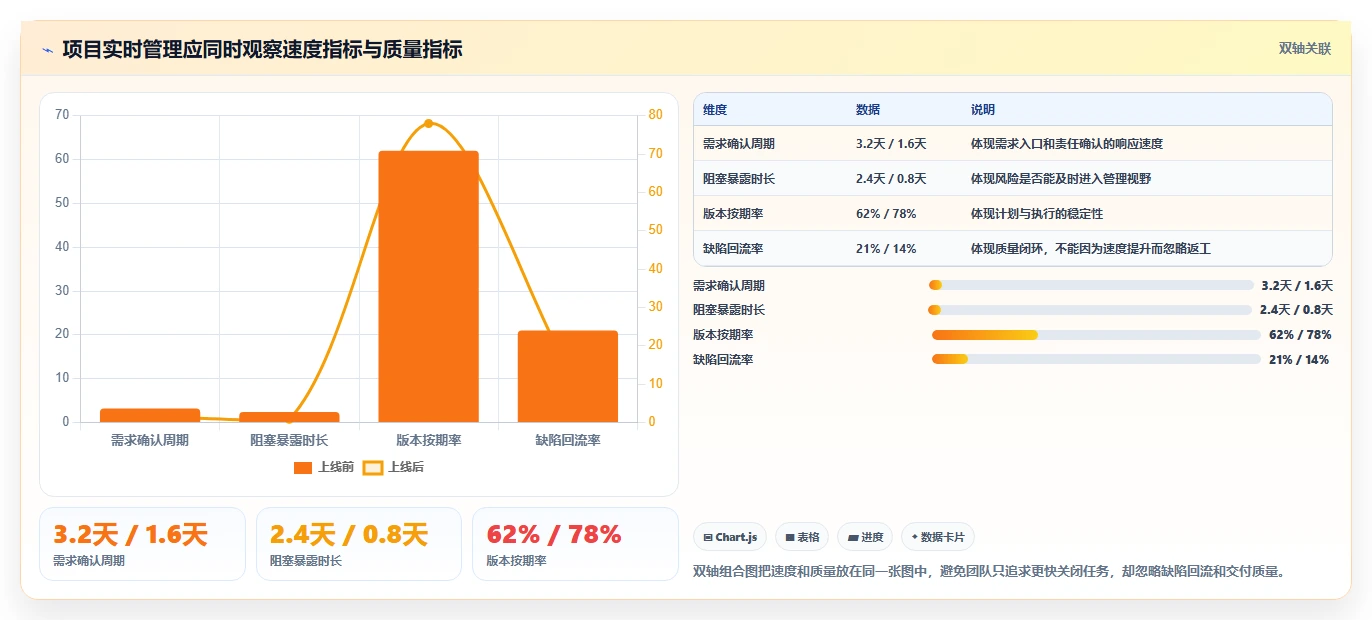
Task: Click table cell 21% / 14%
Action: (x=886, y=249)
